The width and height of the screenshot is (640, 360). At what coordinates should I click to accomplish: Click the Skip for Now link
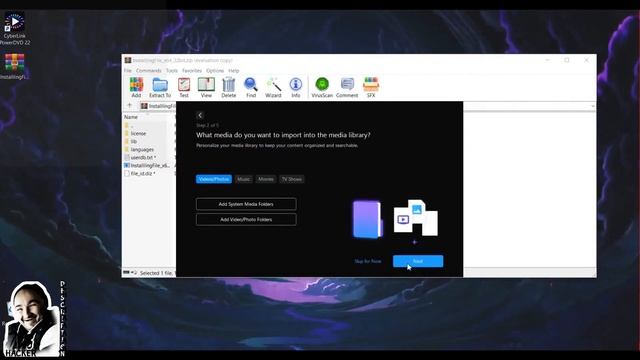[x=368, y=261]
